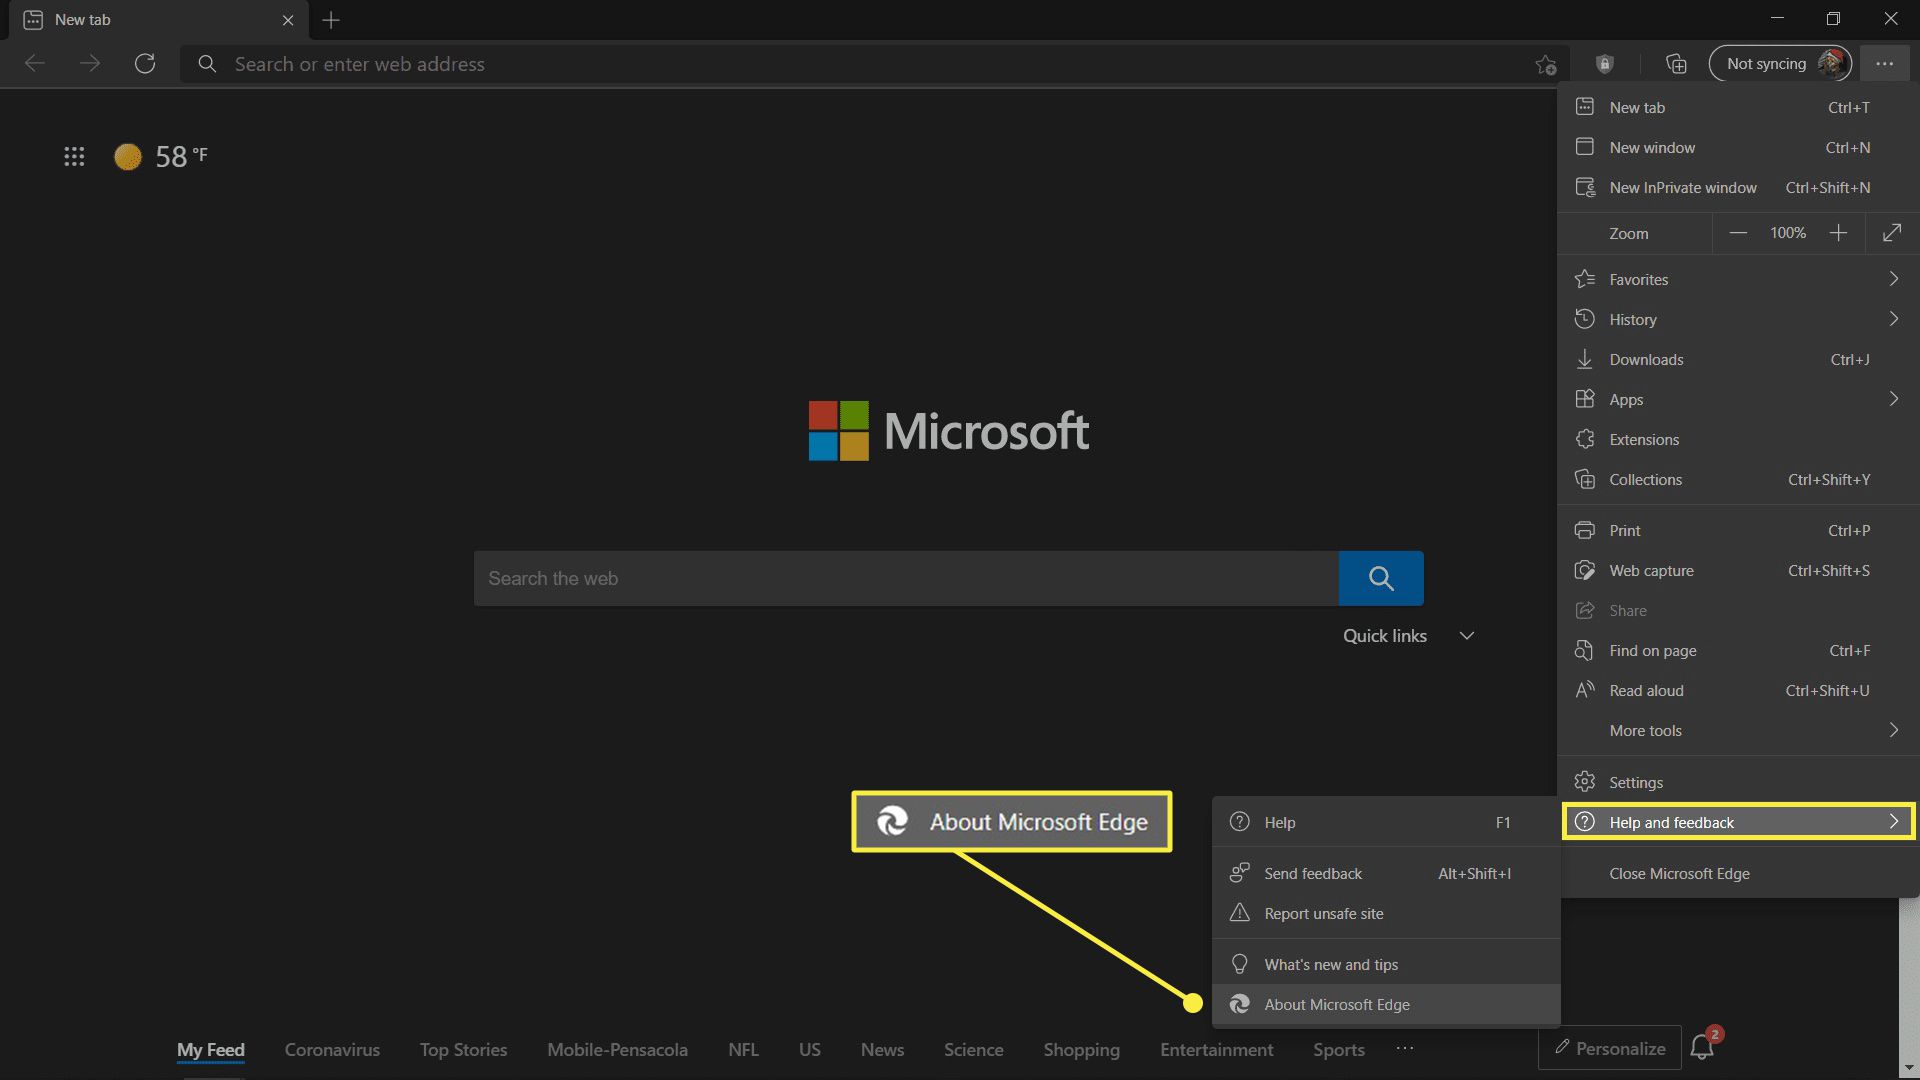Click the Web capture icon
The height and width of the screenshot is (1080, 1920).
[1585, 570]
